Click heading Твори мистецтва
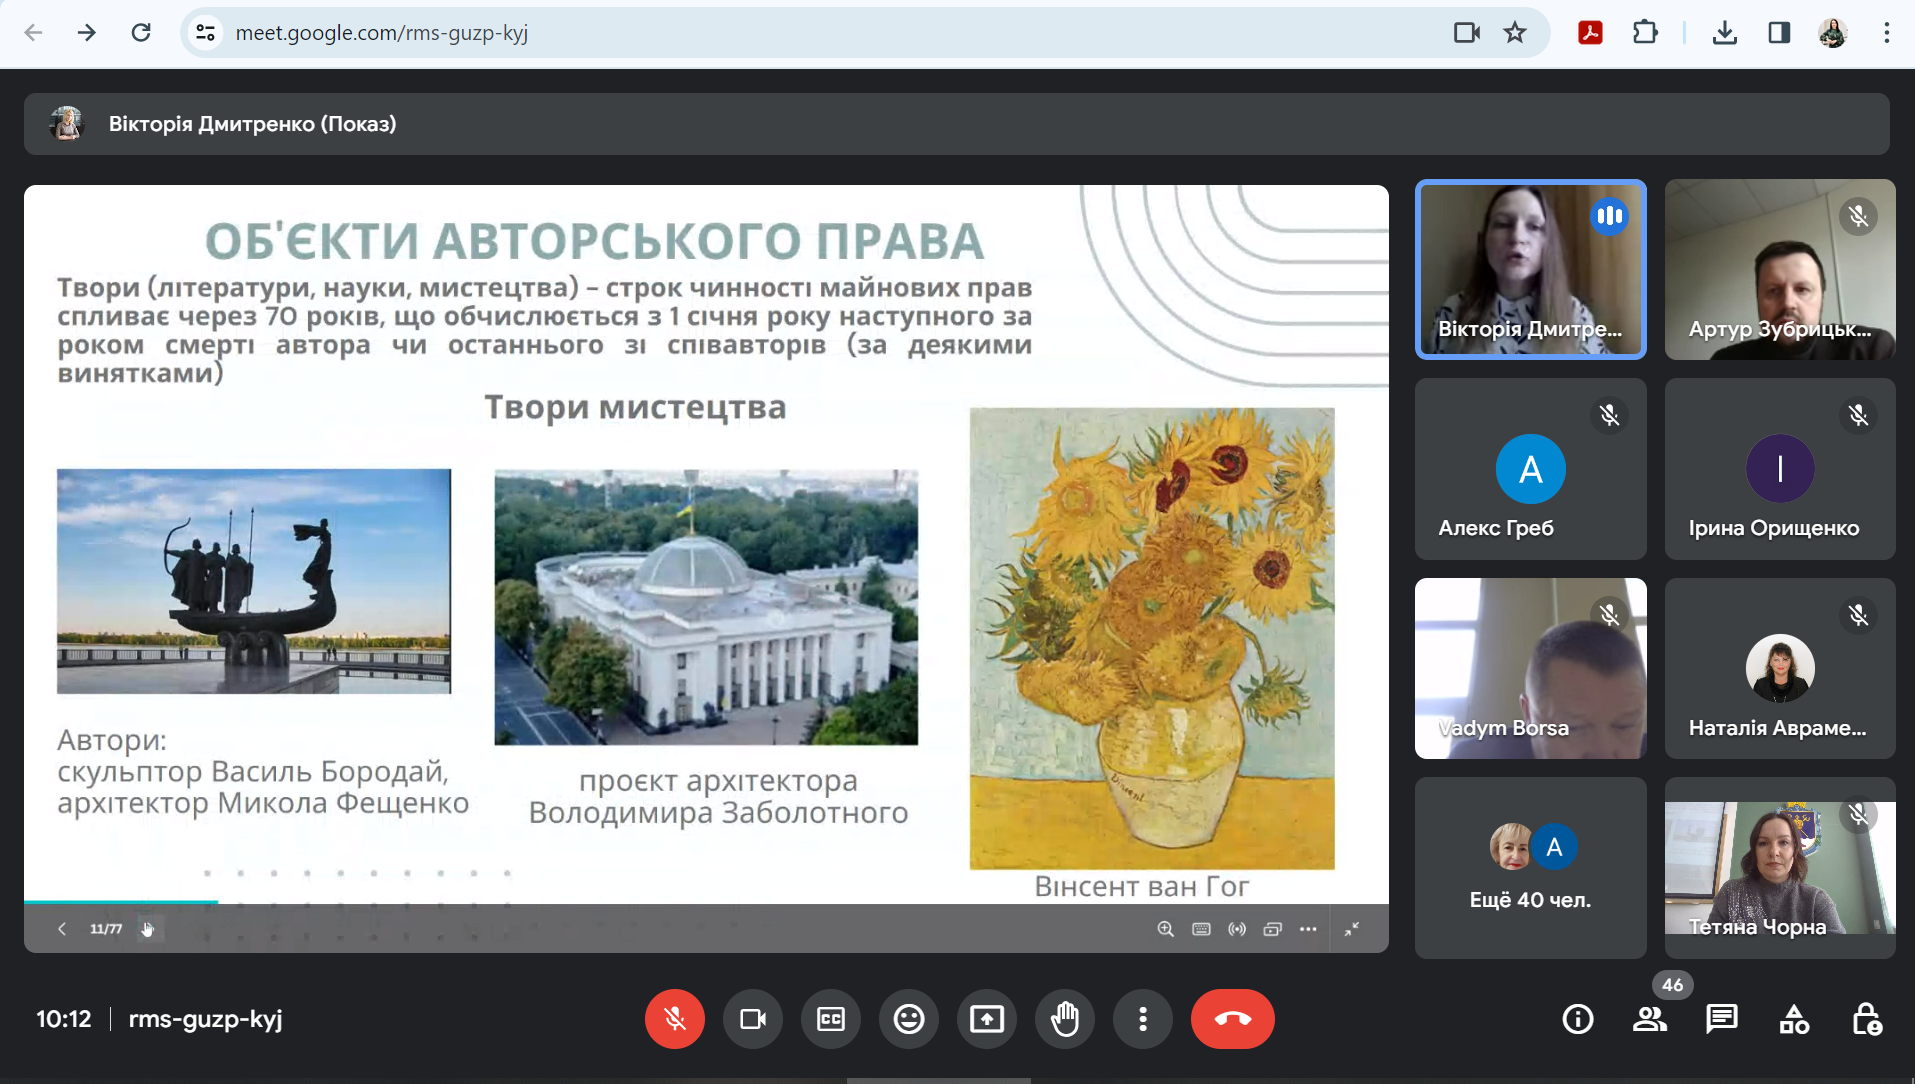1915x1084 pixels. click(635, 407)
